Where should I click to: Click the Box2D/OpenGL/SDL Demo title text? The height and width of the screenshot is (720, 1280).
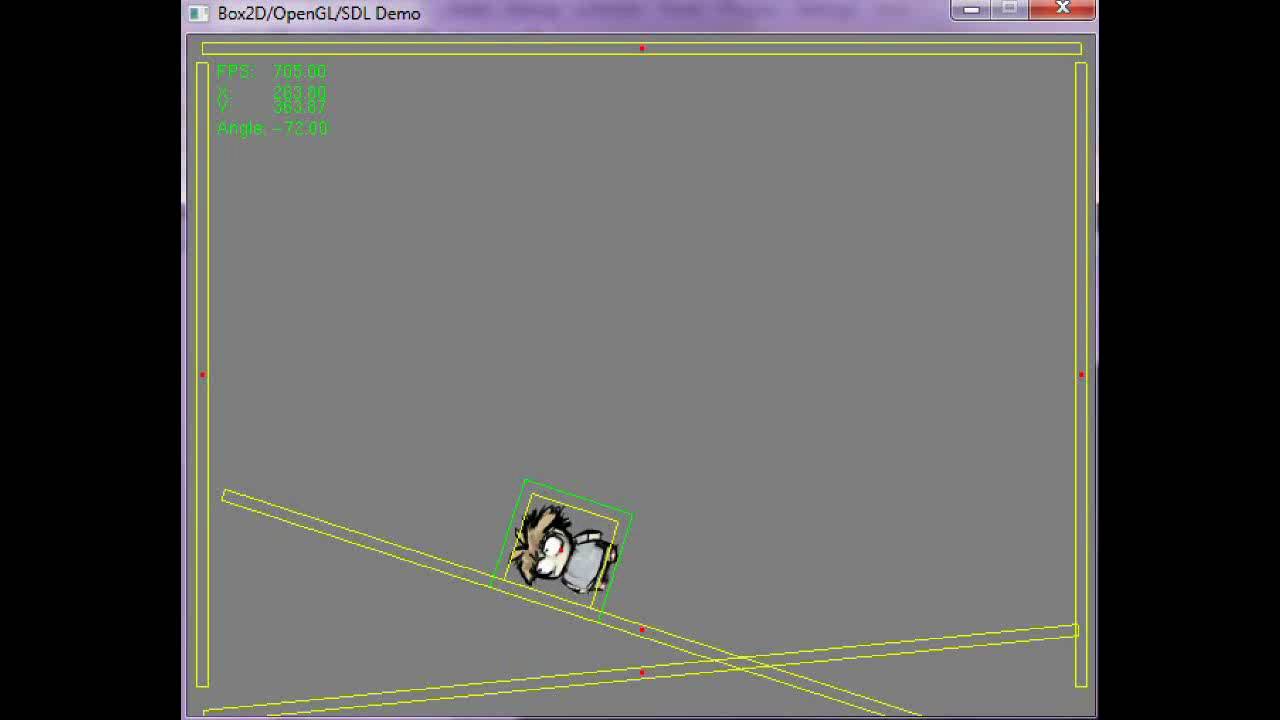click(x=319, y=14)
